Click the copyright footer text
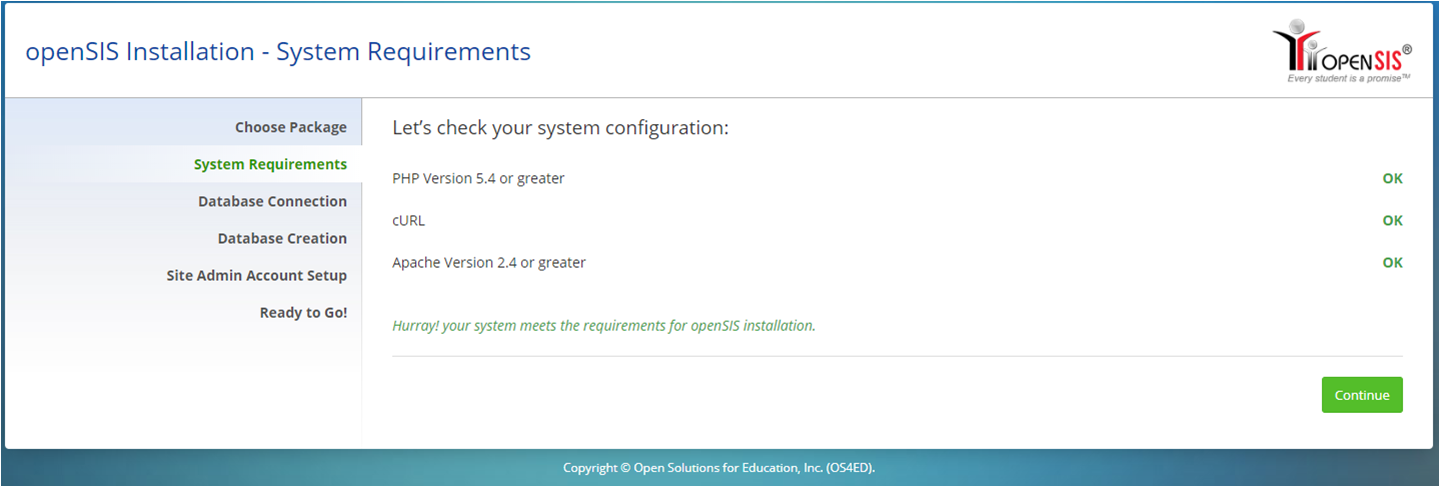1440x487 pixels. pos(719,467)
